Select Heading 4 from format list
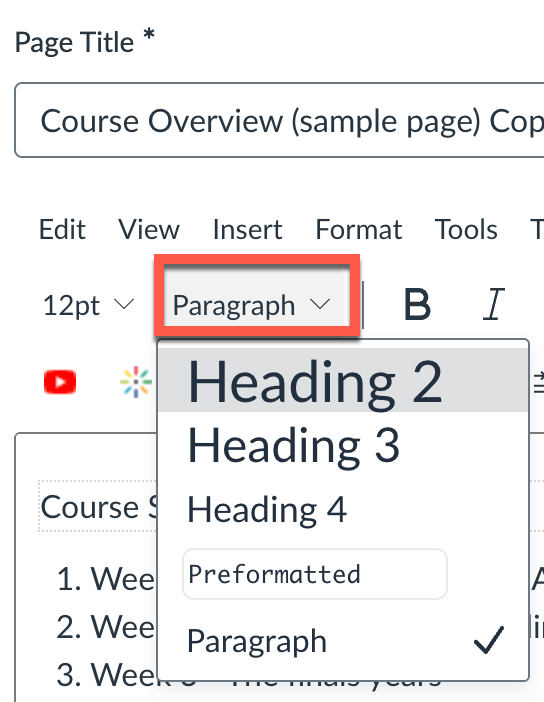Viewport: 544px width, 702px height. 343,509
